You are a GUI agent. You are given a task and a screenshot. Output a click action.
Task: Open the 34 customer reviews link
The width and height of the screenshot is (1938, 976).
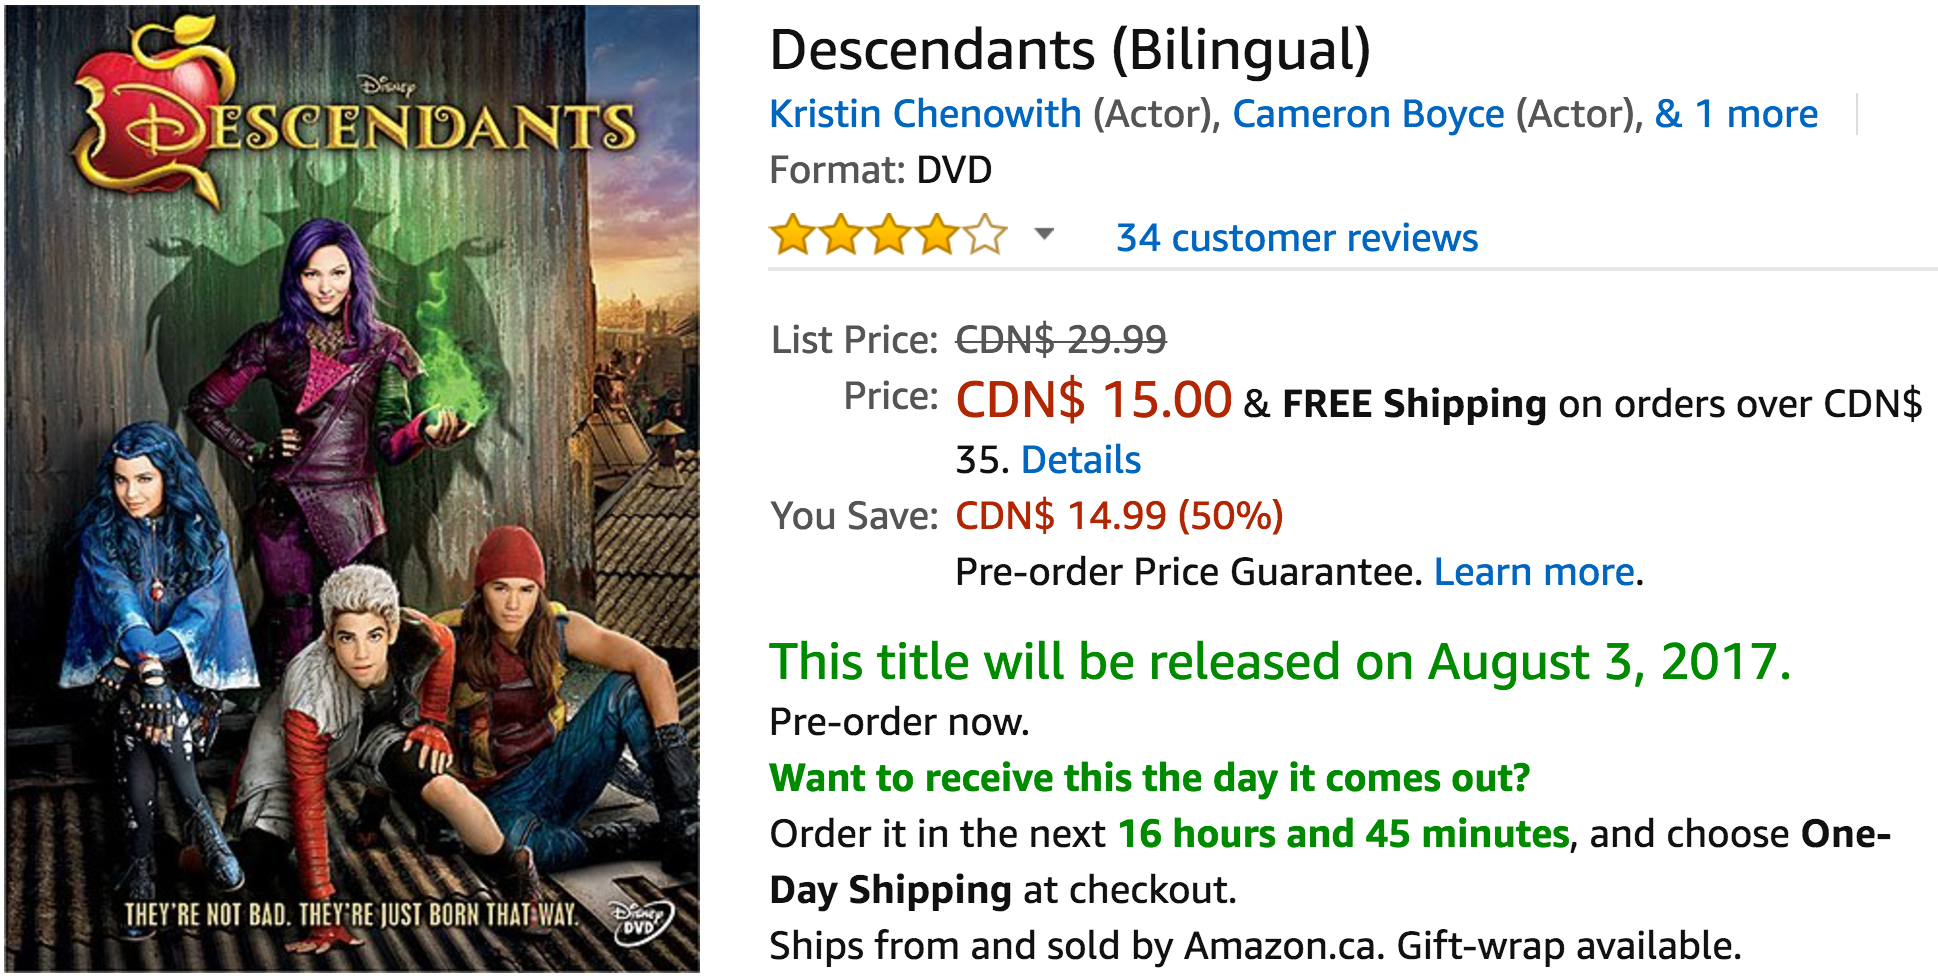[x=1296, y=238]
